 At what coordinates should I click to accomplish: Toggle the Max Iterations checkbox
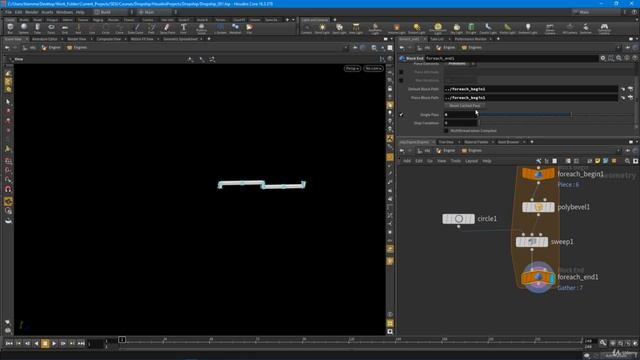pos(401,80)
